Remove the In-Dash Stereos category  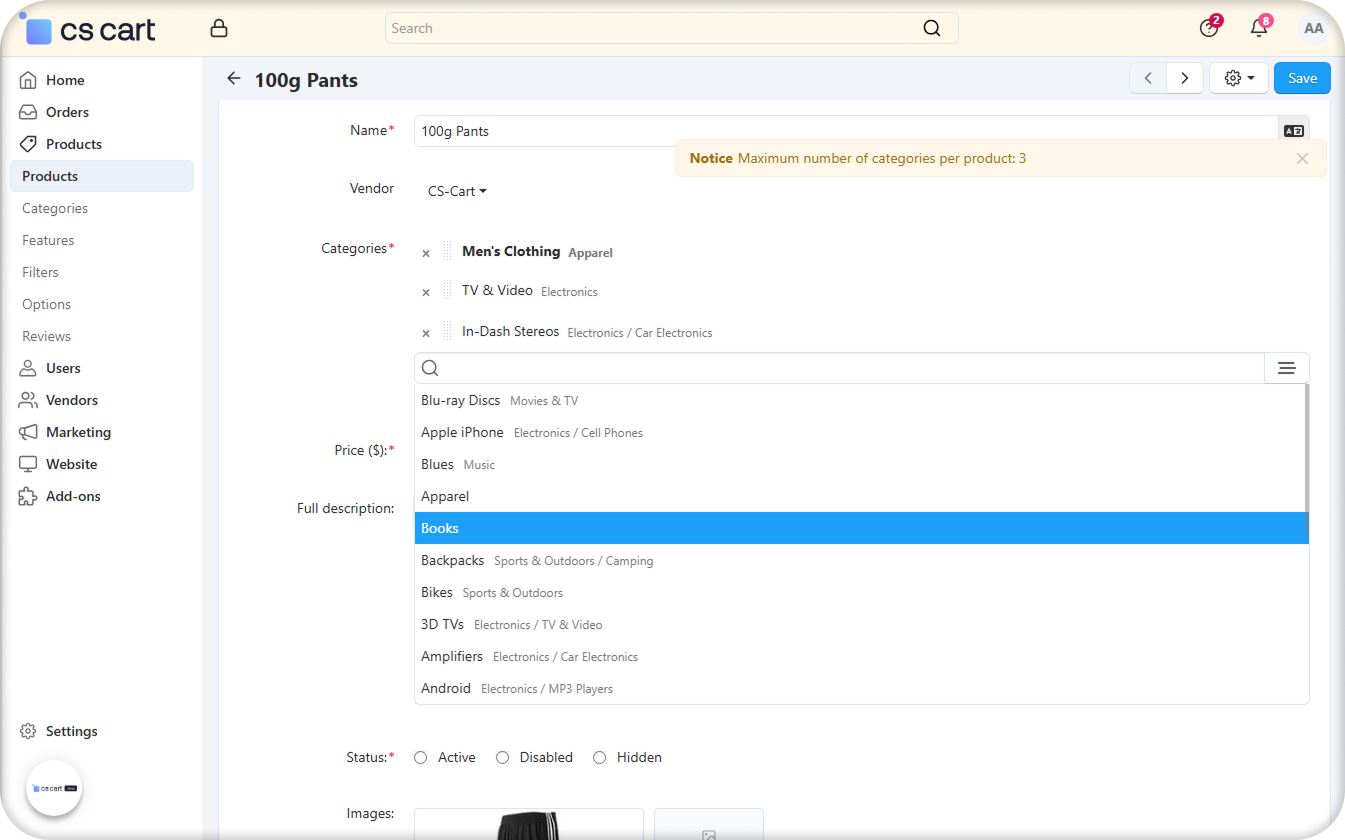point(426,334)
